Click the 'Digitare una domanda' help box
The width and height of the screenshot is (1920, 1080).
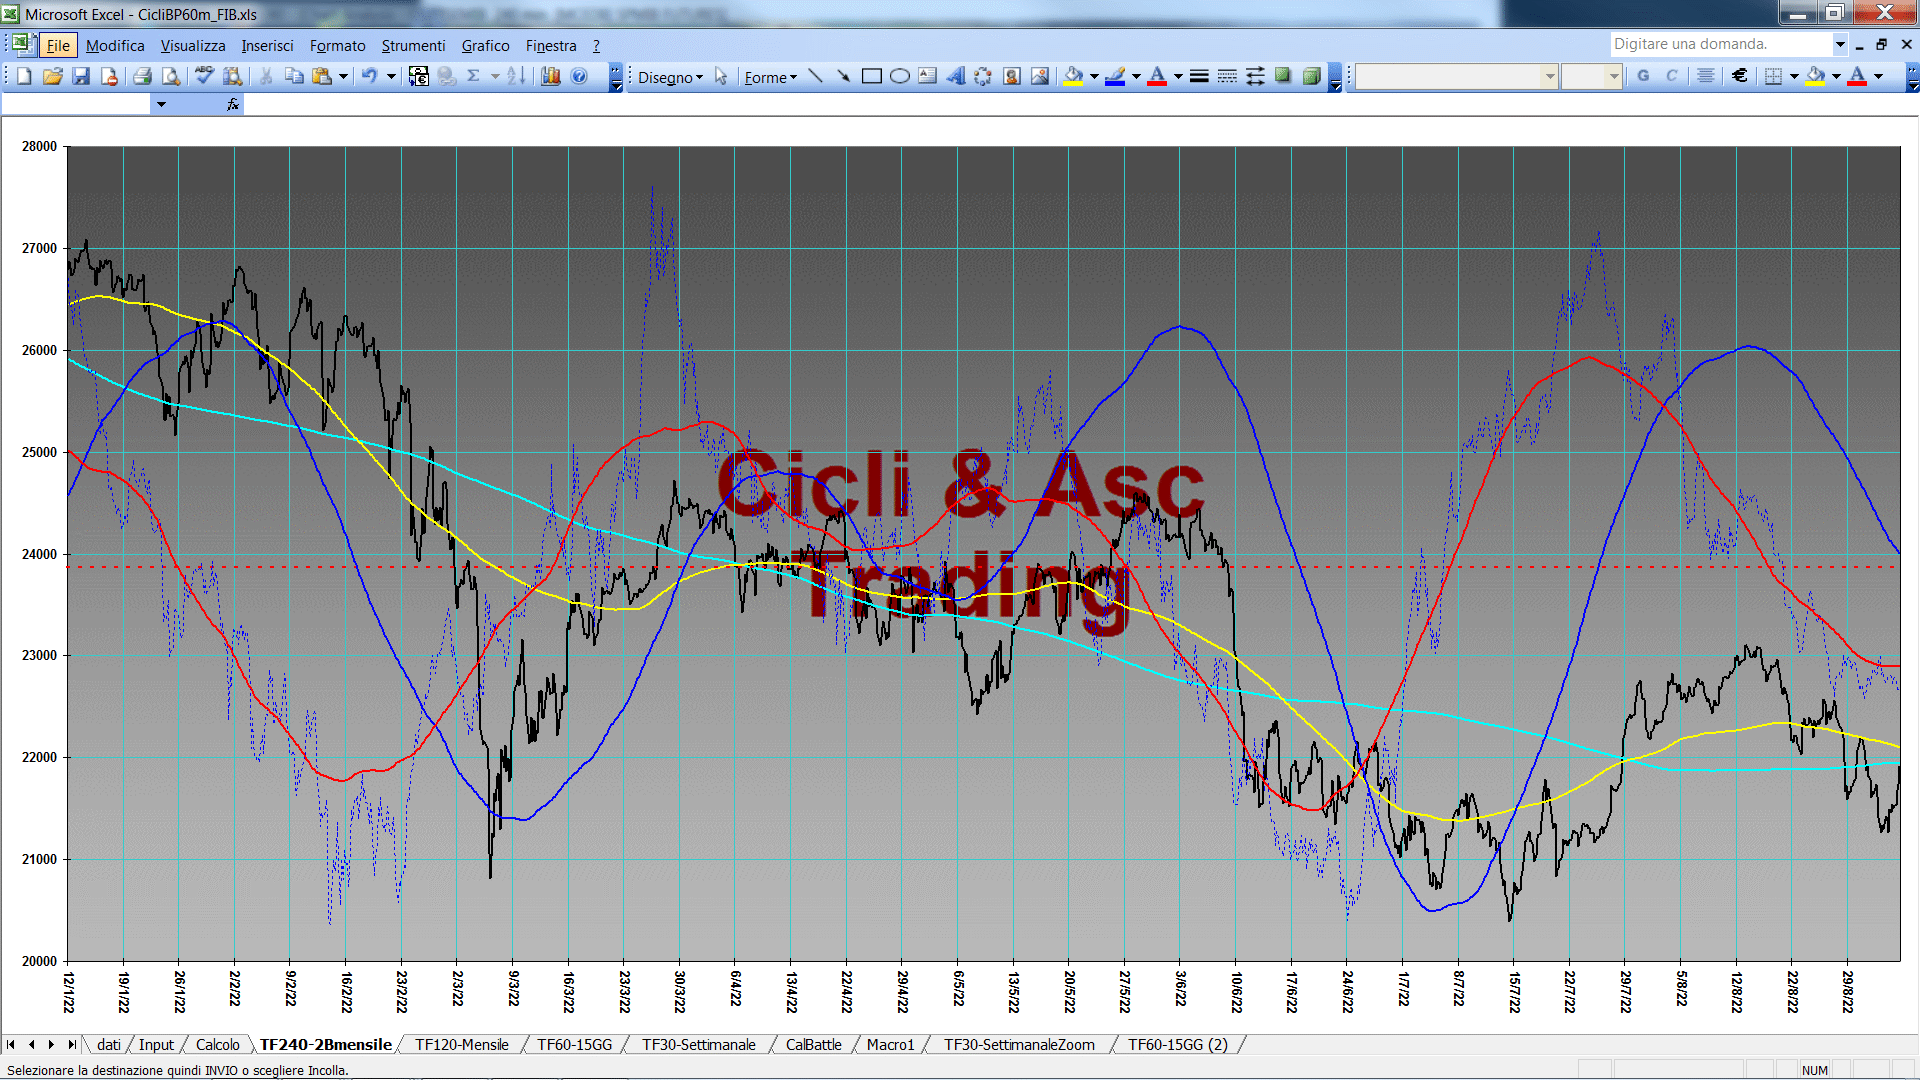[1720, 44]
